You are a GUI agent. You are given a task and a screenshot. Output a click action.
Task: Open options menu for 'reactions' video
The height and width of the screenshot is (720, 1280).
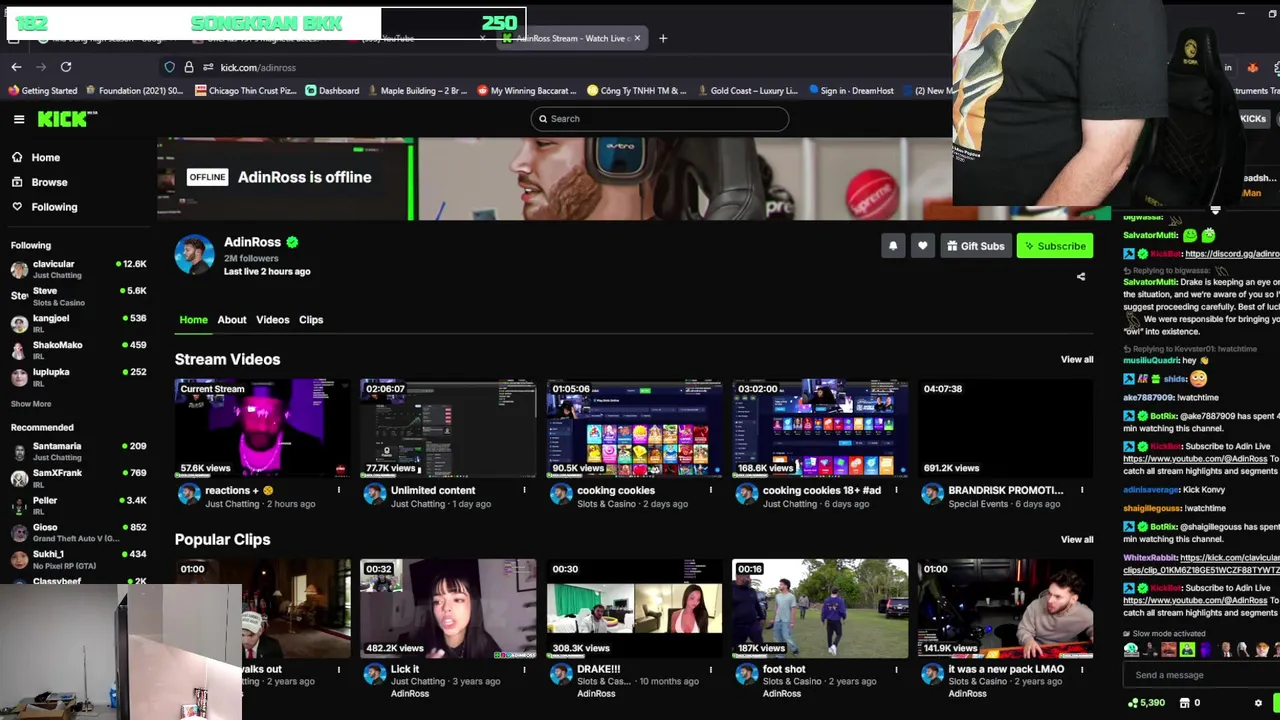pyautogui.click(x=338, y=490)
